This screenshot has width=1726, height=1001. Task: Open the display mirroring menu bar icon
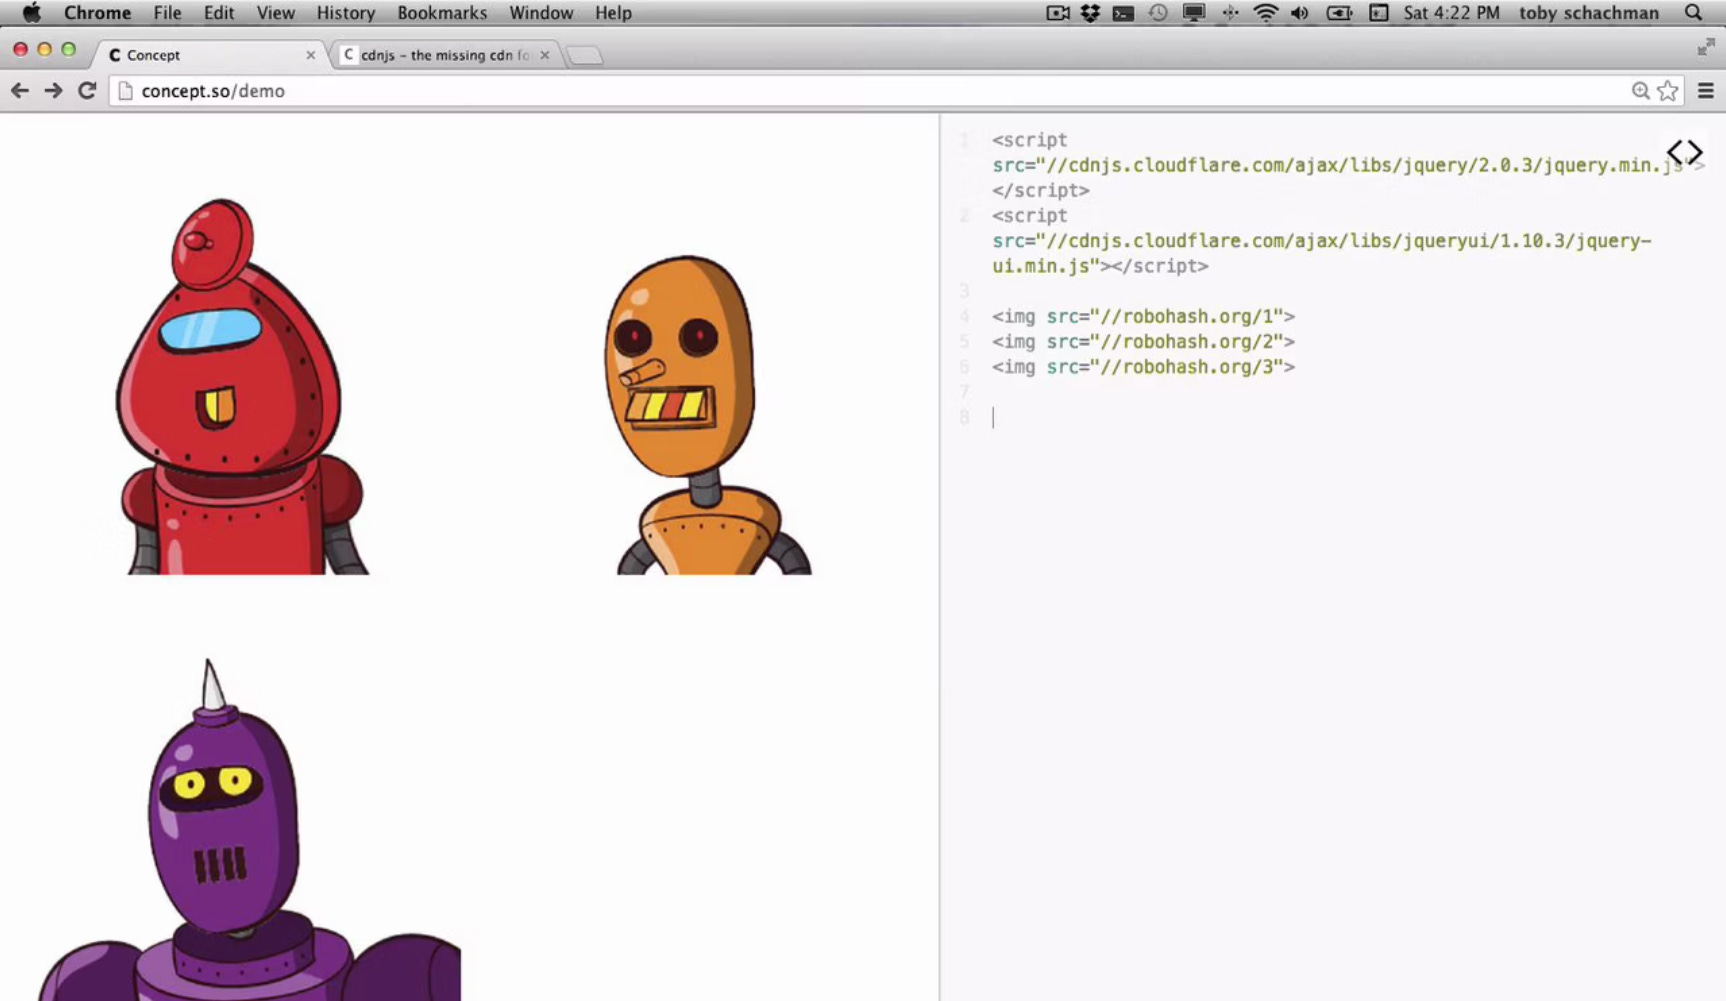pos(1193,13)
